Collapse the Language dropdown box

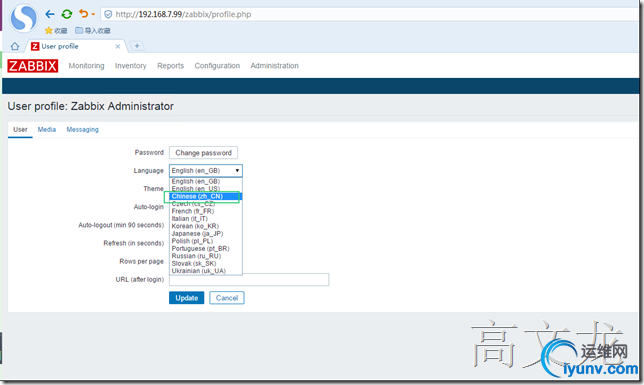click(206, 171)
